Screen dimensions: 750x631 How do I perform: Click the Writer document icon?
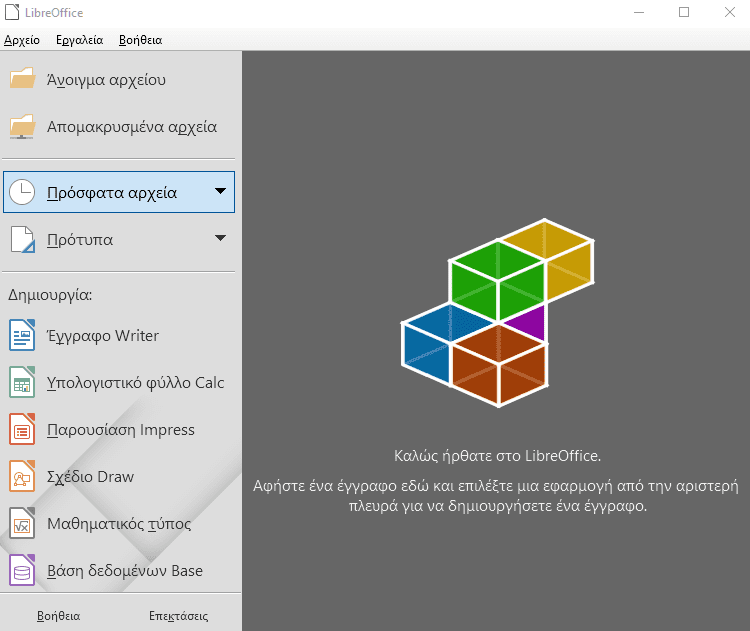pos(22,335)
